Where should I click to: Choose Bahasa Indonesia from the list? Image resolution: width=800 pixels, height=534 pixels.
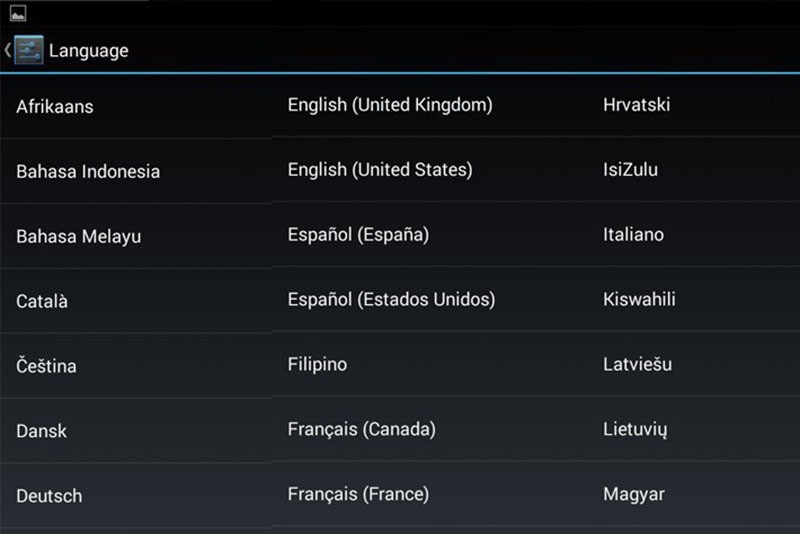pos(88,171)
